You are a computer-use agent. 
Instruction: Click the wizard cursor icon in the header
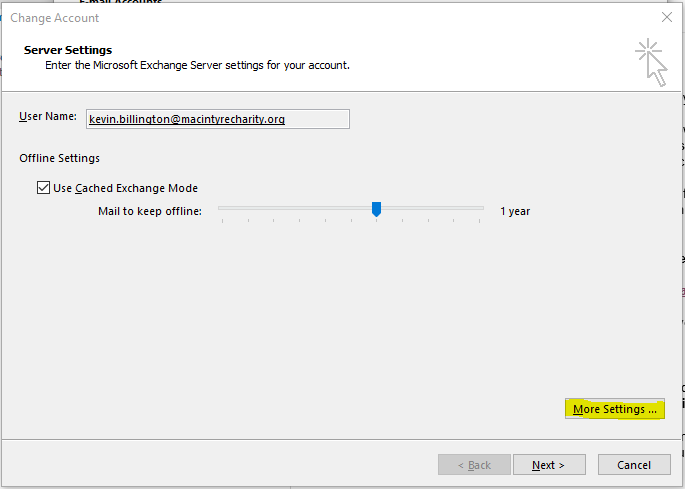click(650, 62)
